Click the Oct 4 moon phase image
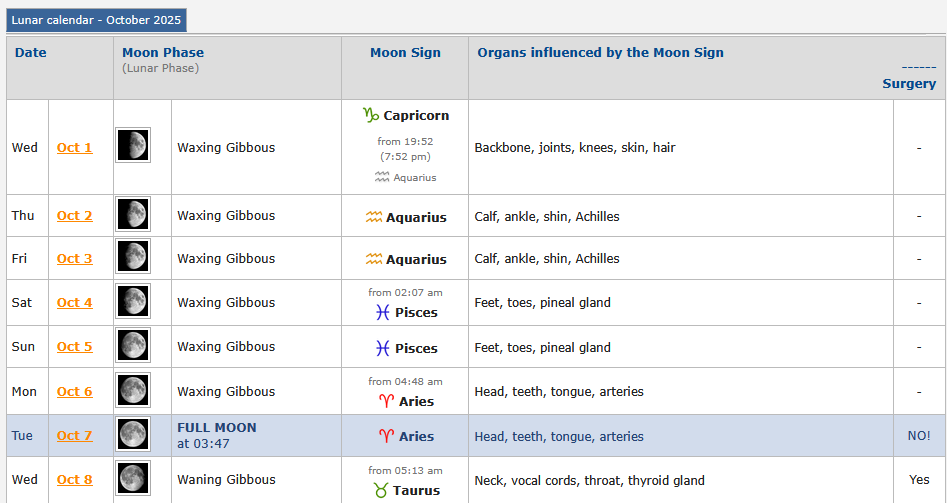947x503 pixels. click(x=133, y=302)
